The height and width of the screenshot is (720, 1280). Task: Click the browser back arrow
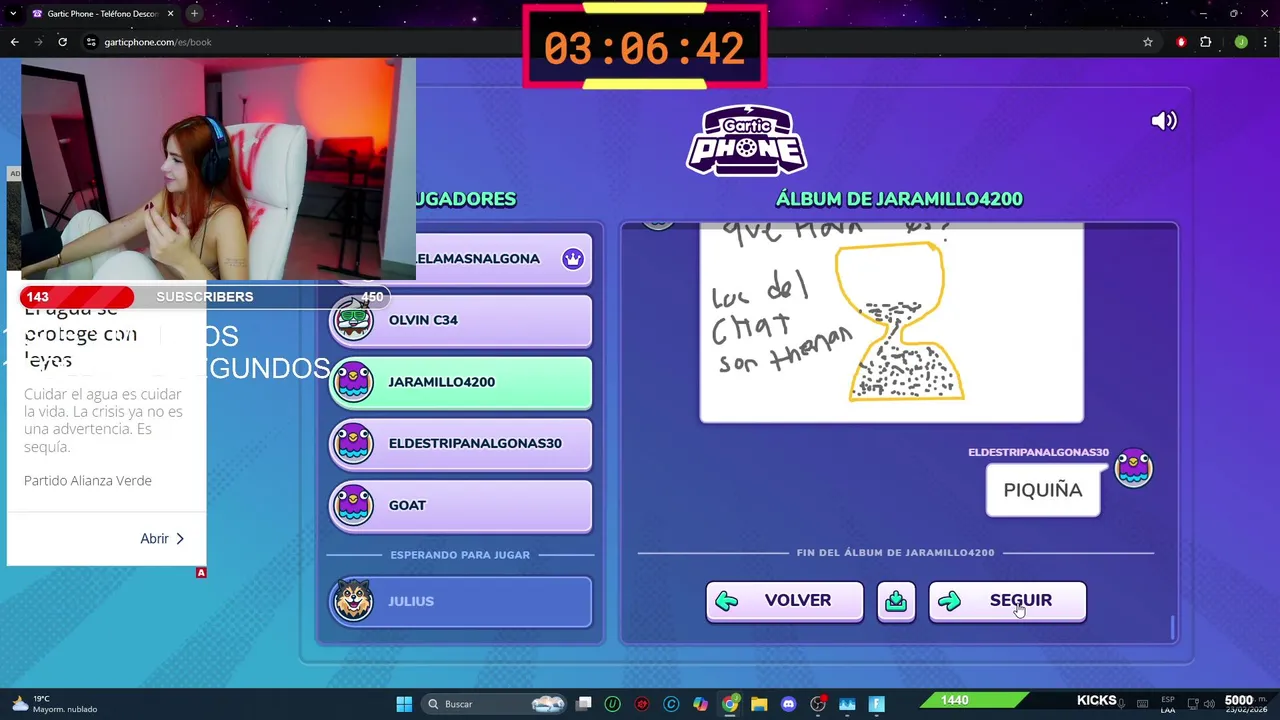(14, 42)
